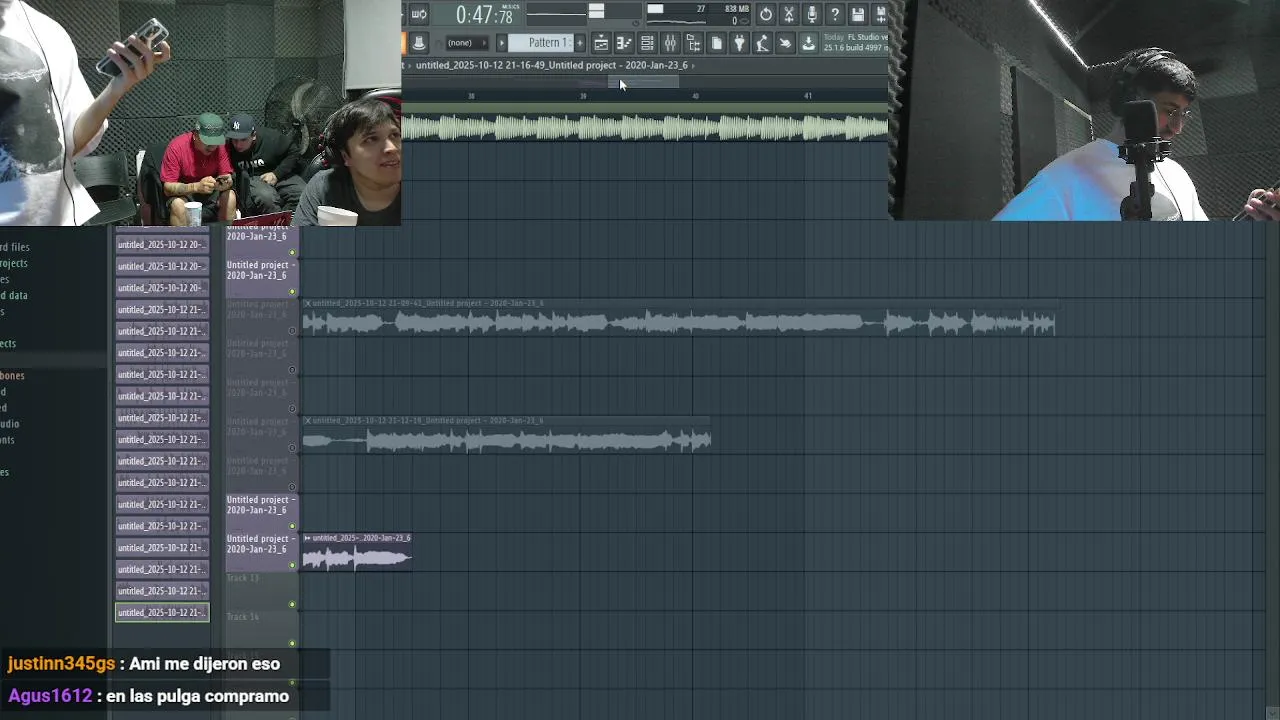Show the playlist using its toolbar icon
Viewport: 1280px width, 720px height.
(x=601, y=43)
